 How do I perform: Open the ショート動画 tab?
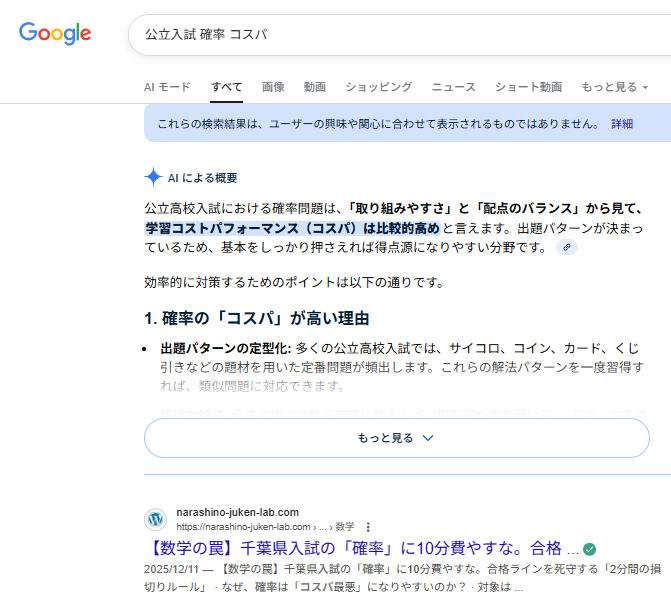(x=528, y=87)
